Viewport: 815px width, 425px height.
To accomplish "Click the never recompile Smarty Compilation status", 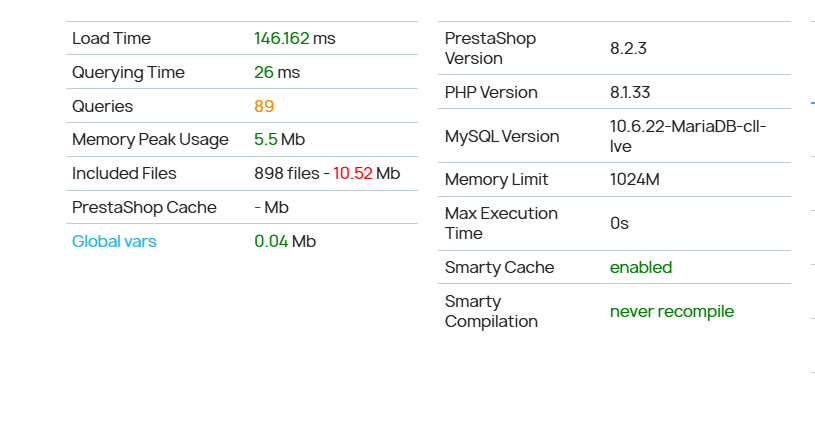I will 672,311.
